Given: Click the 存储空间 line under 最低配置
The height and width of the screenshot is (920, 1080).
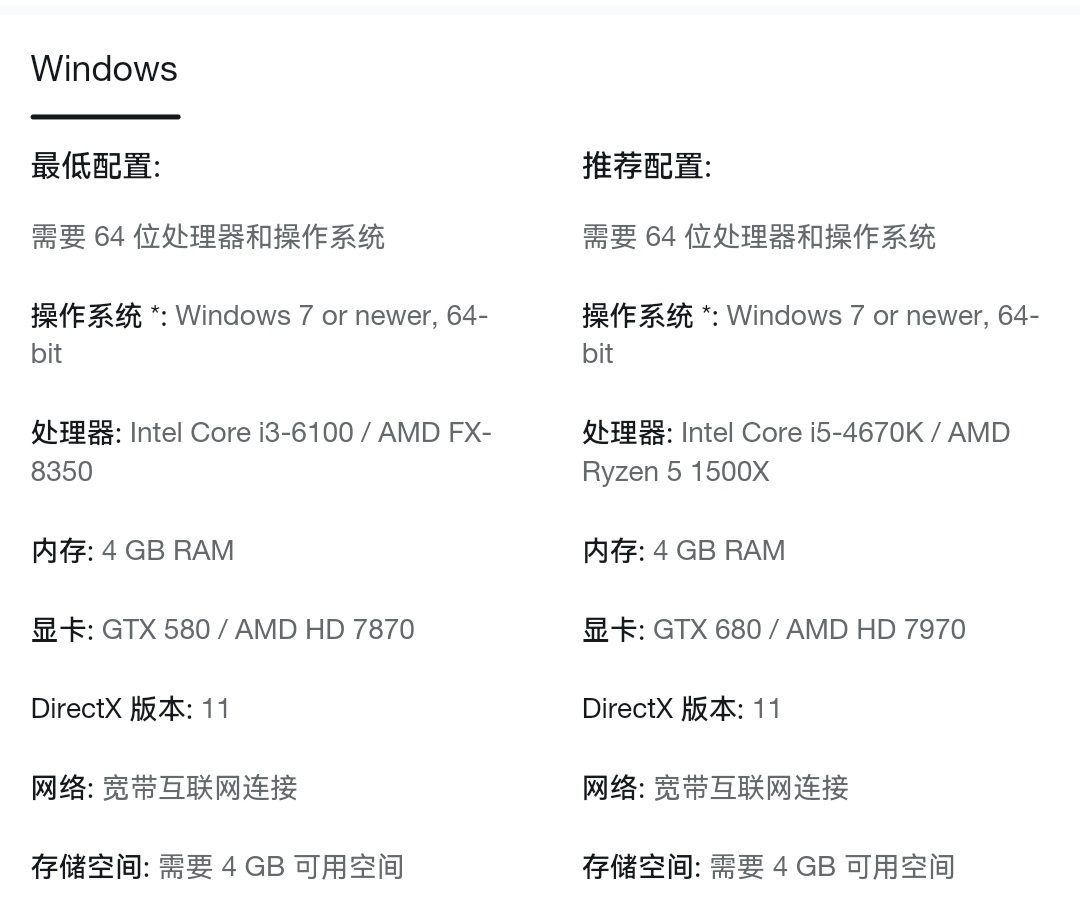Looking at the screenshot, I should [217, 866].
